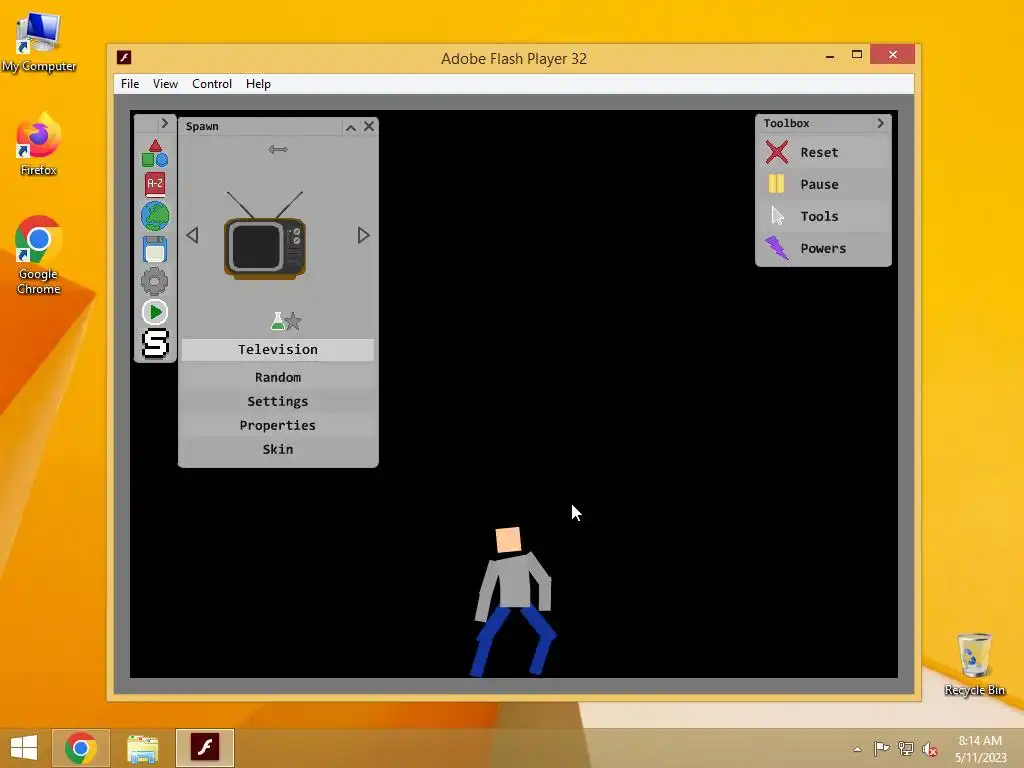
Task: Select the Television name field
Action: tap(278, 349)
